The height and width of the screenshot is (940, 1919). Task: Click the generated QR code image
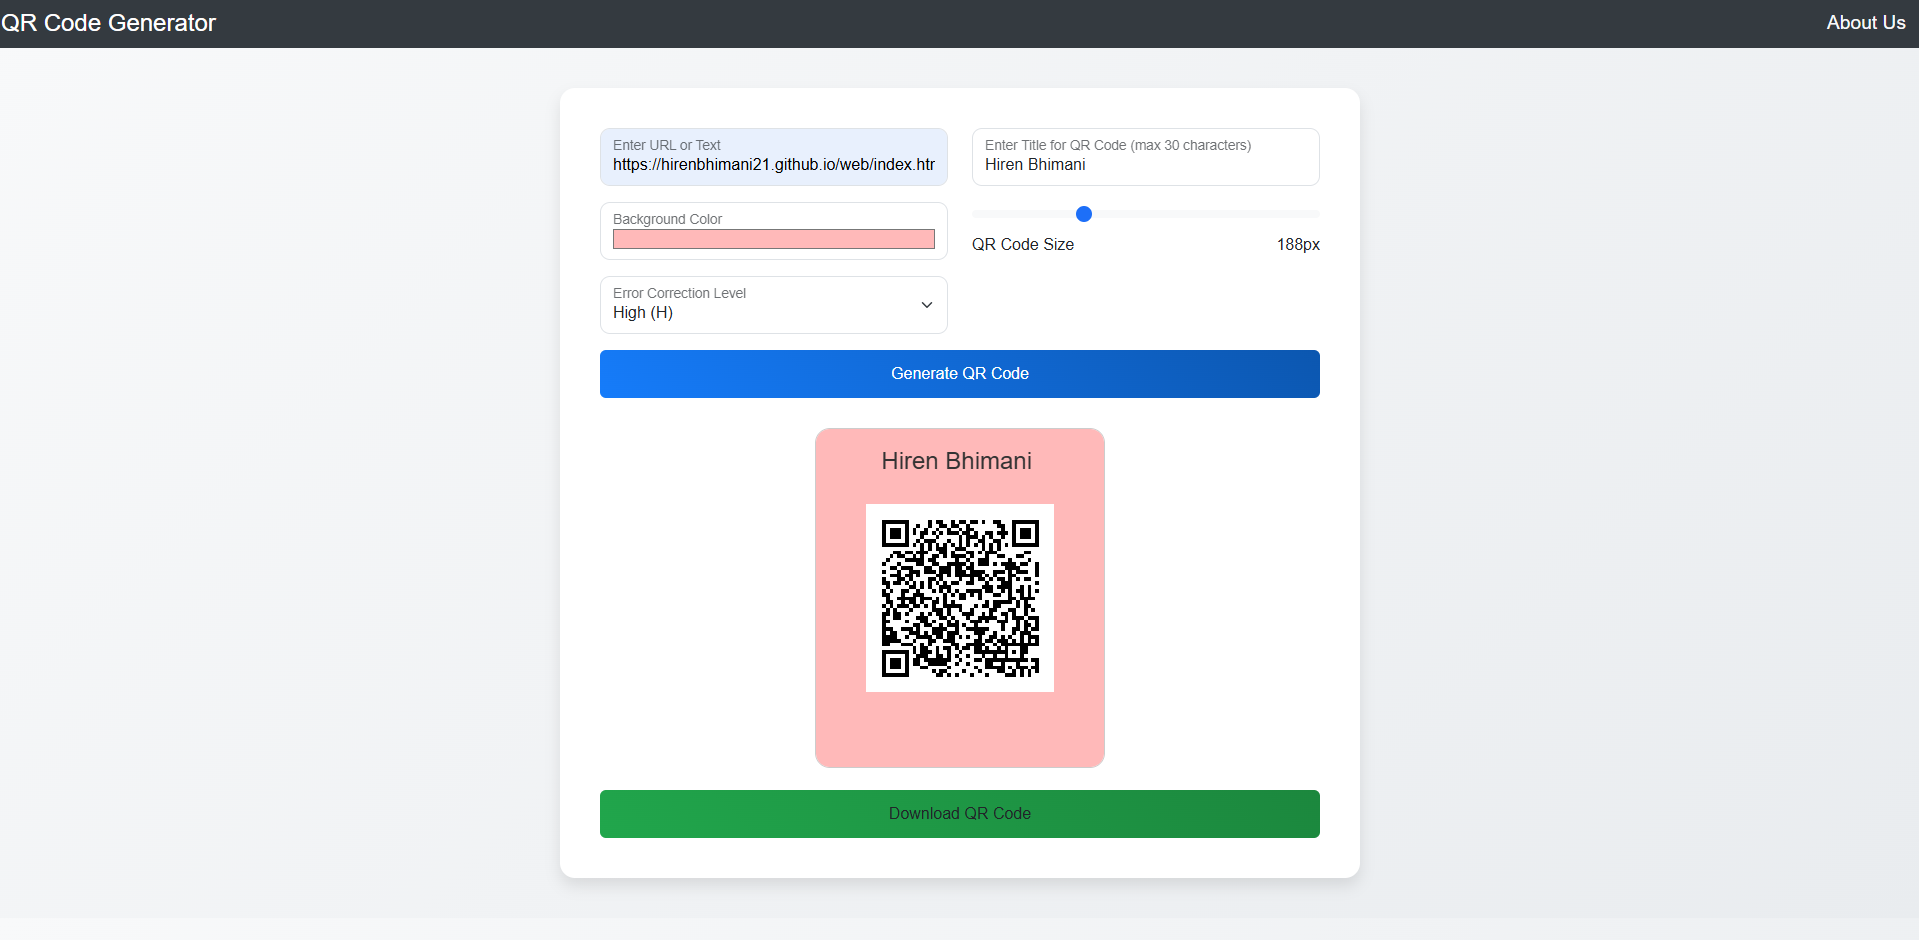(960, 598)
